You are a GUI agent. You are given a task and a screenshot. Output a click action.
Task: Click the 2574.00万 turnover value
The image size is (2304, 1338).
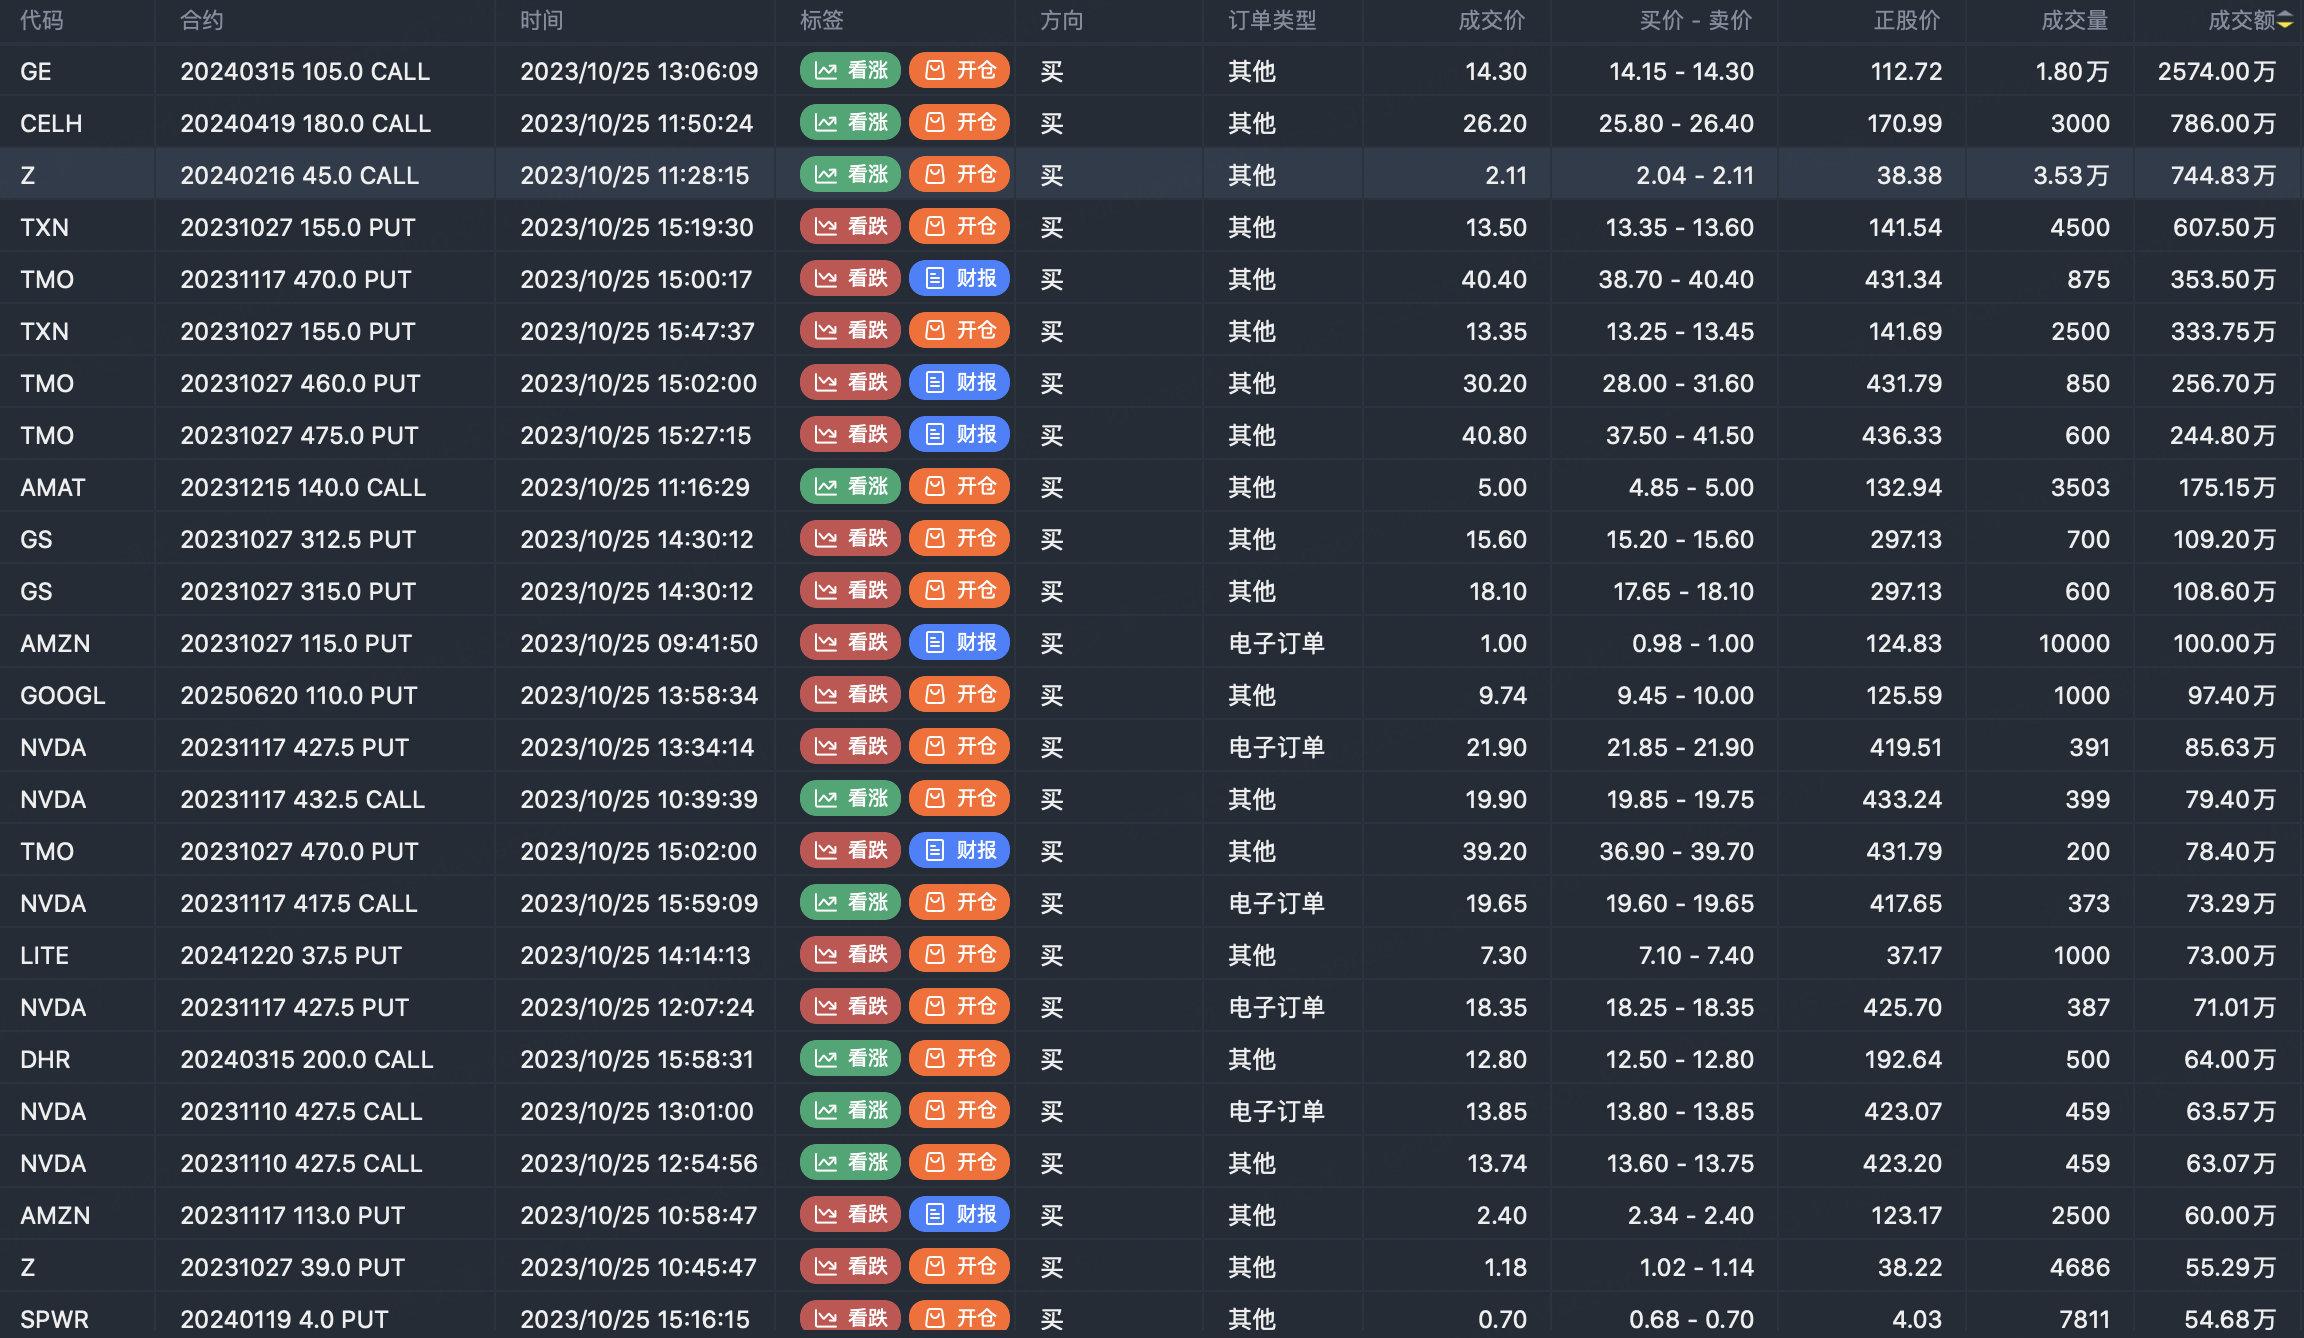[x=2217, y=72]
